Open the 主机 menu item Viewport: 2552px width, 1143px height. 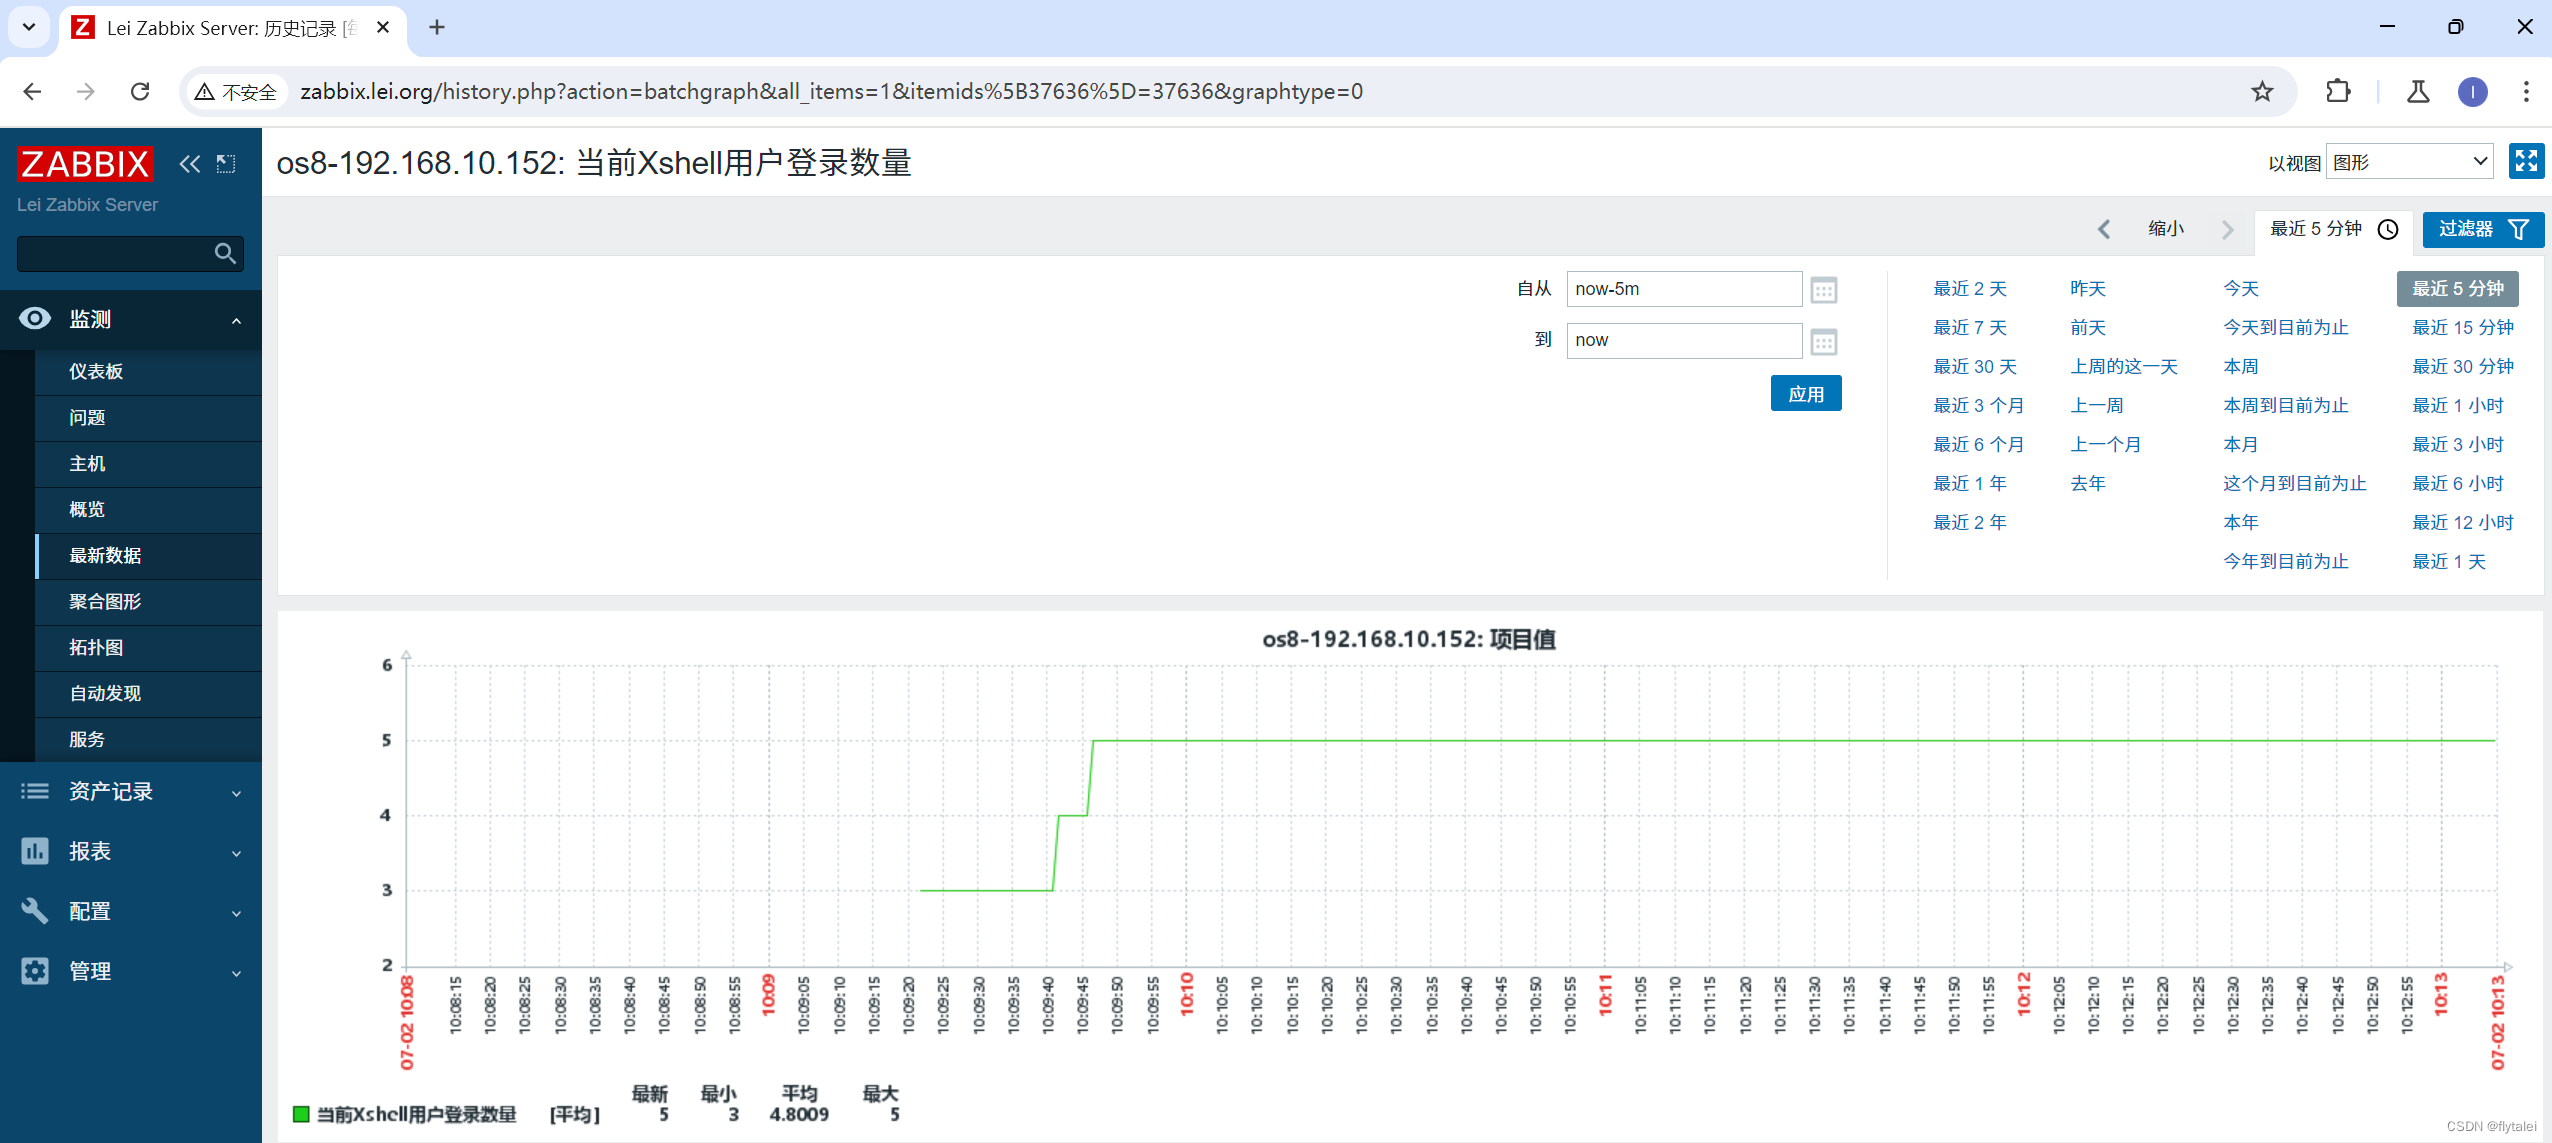pyautogui.click(x=148, y=464)
